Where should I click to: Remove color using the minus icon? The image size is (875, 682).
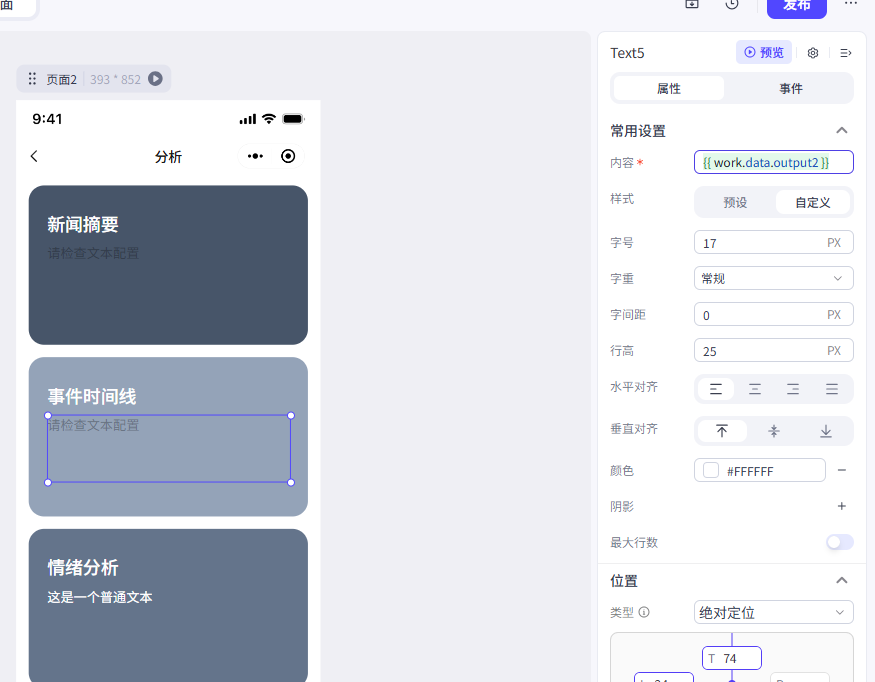click(x=842, y=470)
